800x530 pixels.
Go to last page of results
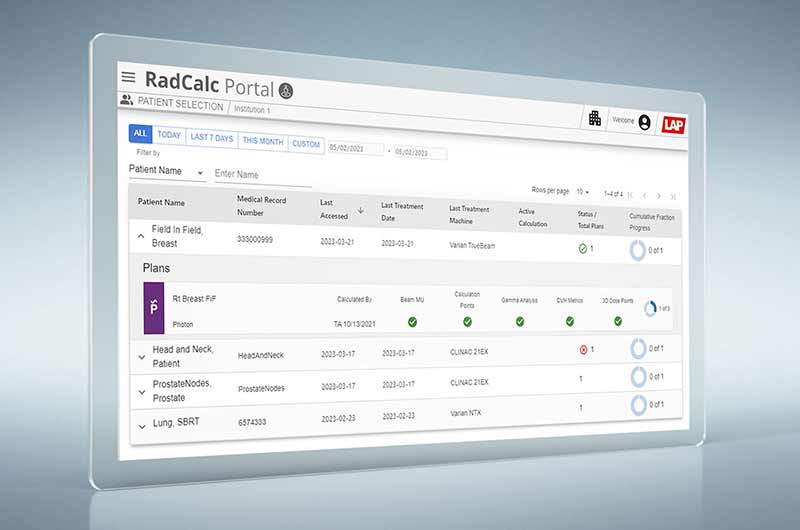[x=673, y=196]
